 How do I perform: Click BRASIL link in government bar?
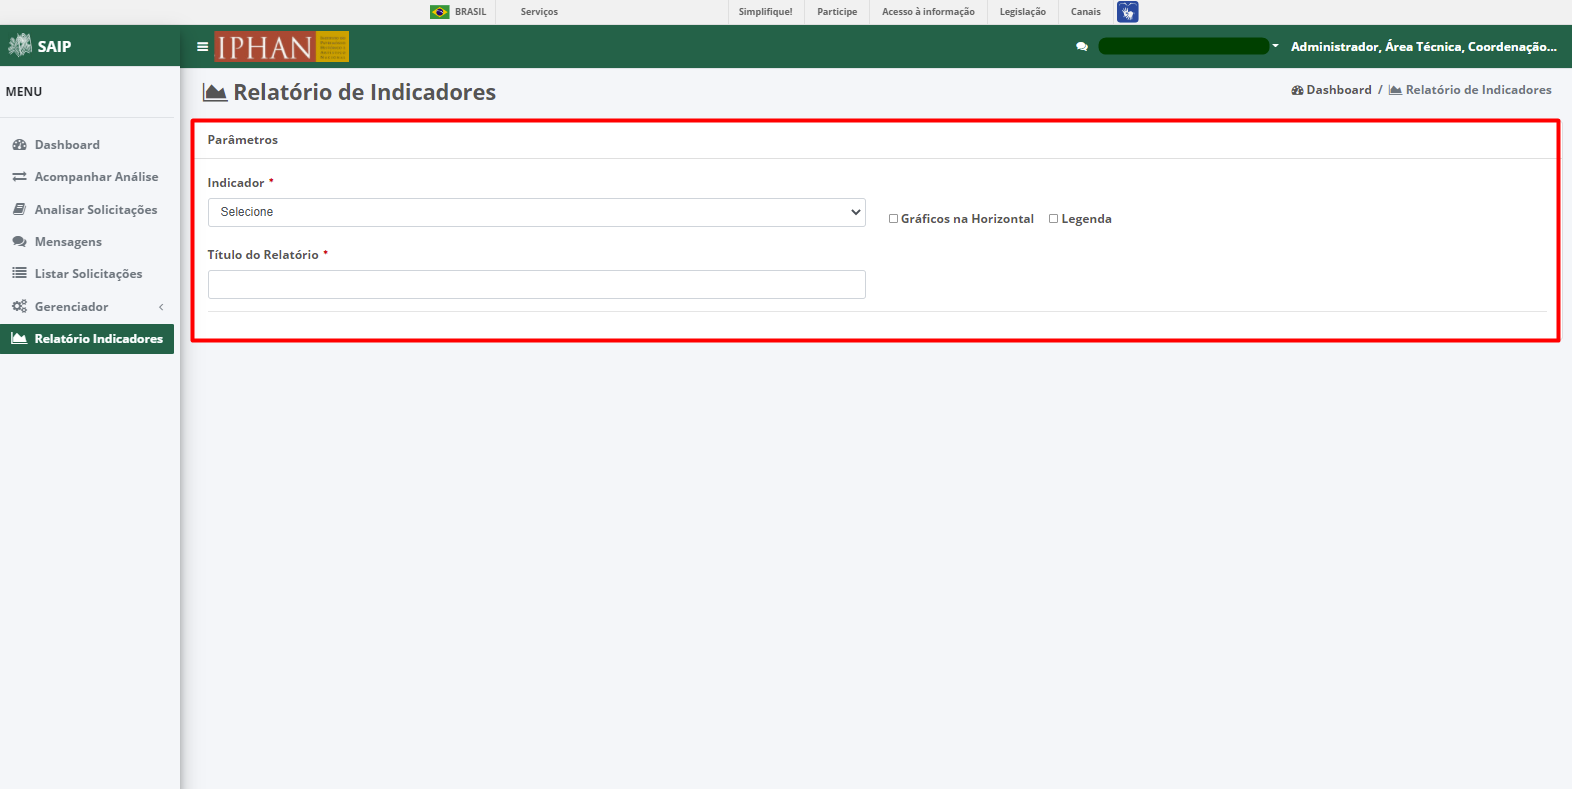click(x=470, y=12)
